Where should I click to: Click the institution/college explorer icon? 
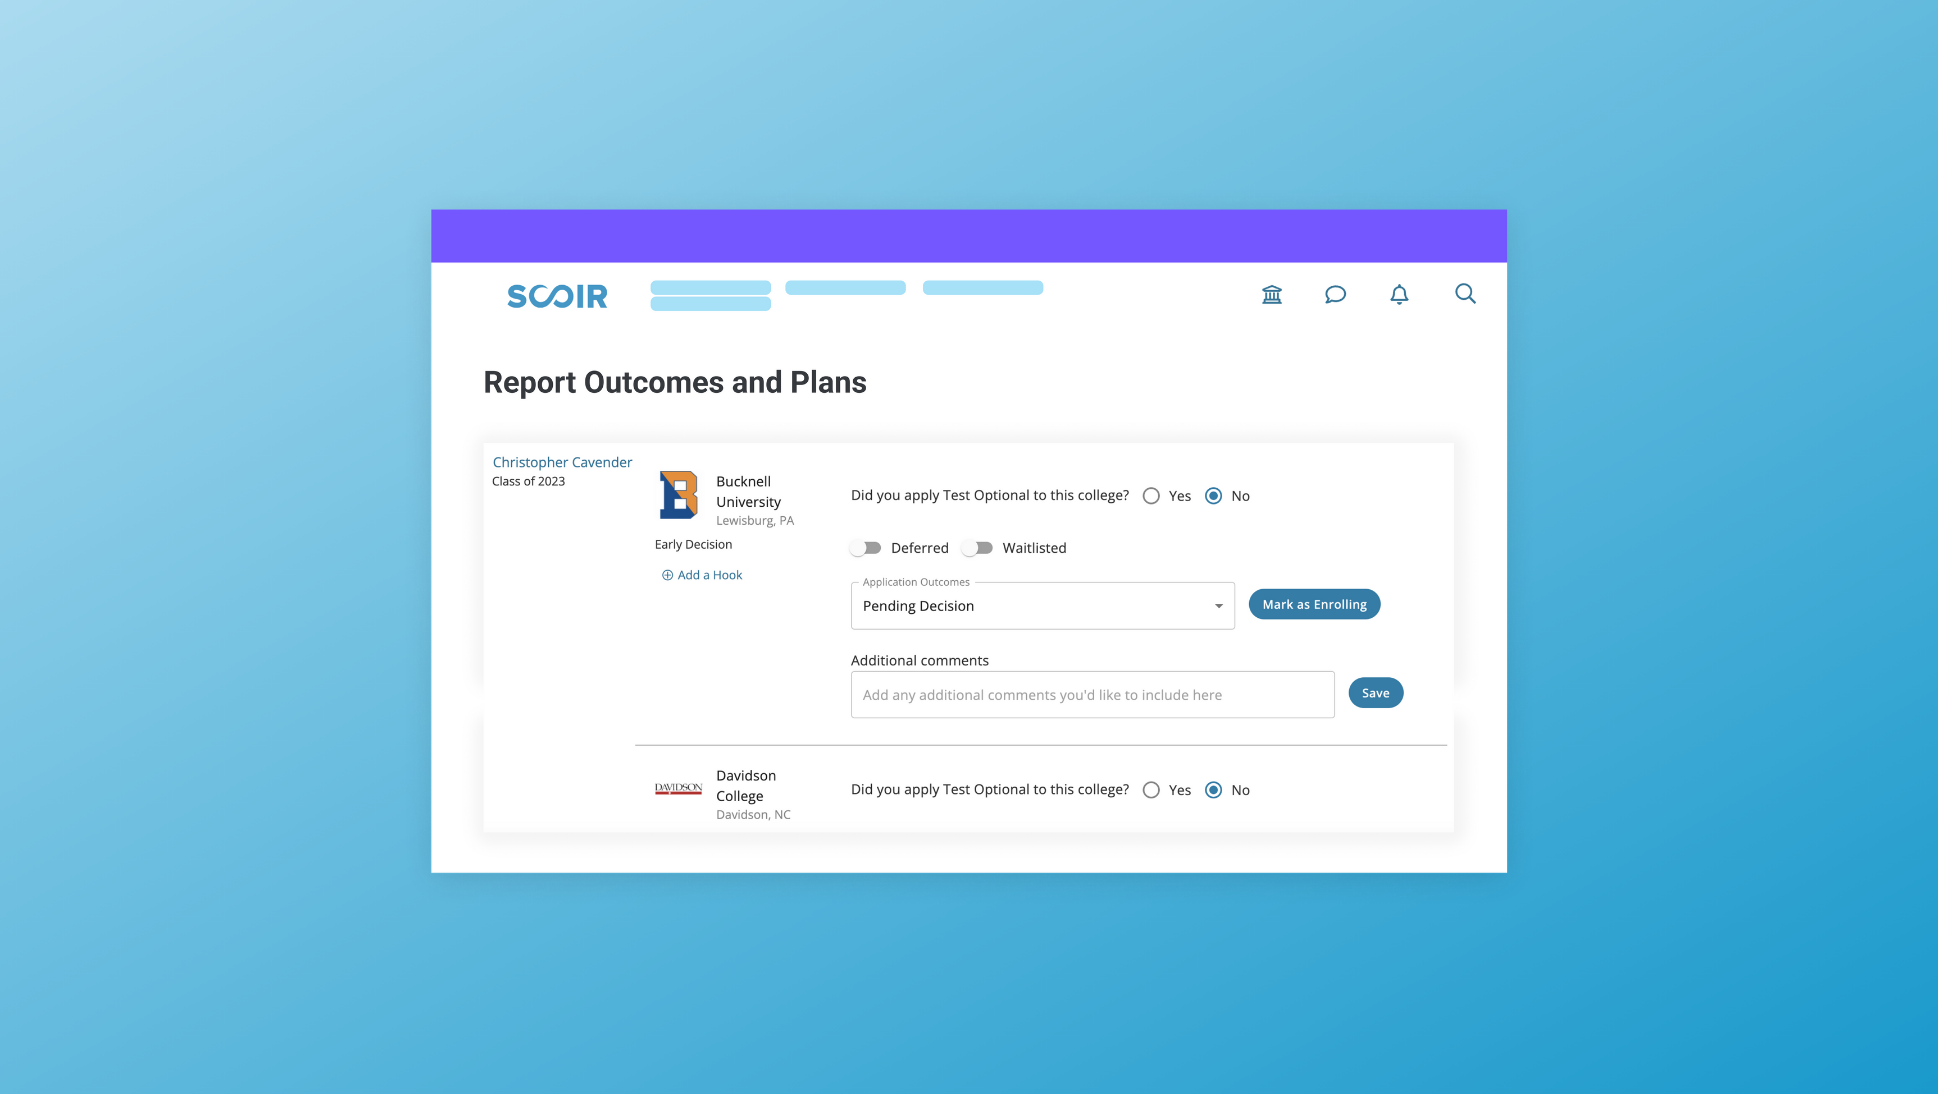click(x=1272, y=293)
